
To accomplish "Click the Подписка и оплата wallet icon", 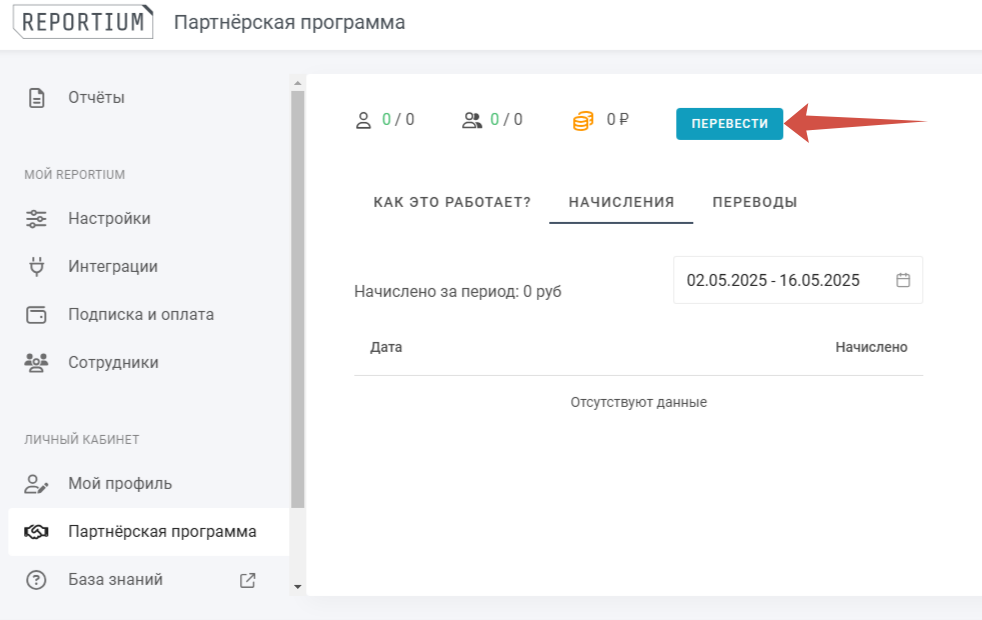I will pos(37,314).
